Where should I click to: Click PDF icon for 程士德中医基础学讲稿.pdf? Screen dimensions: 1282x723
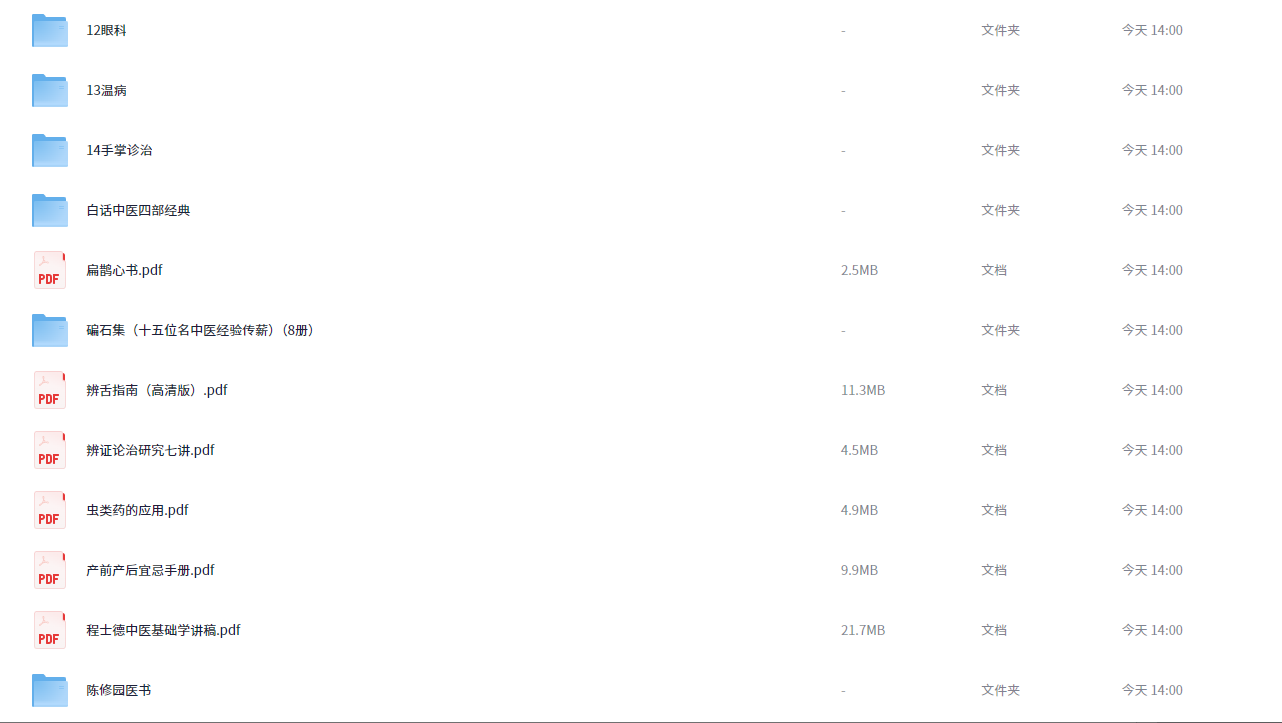coord(50,630)
